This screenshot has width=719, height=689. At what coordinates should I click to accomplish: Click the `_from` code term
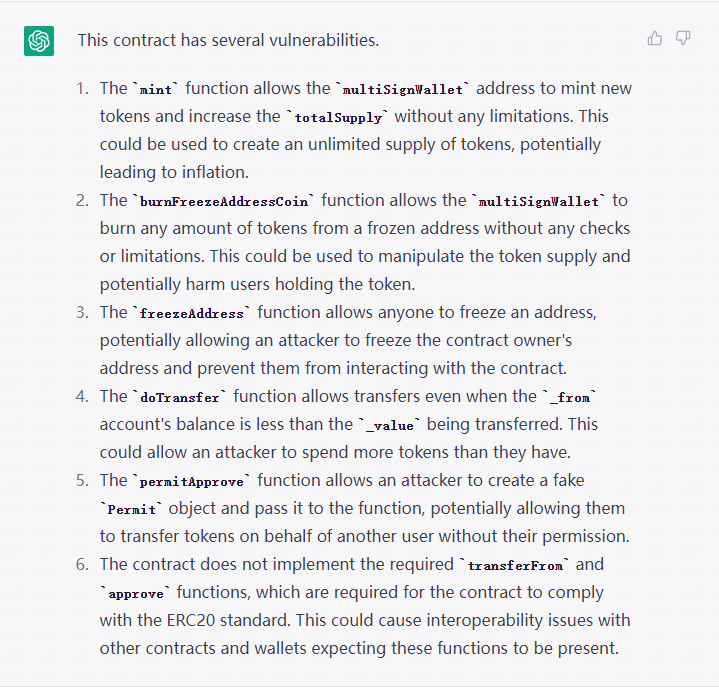[570, 397]
